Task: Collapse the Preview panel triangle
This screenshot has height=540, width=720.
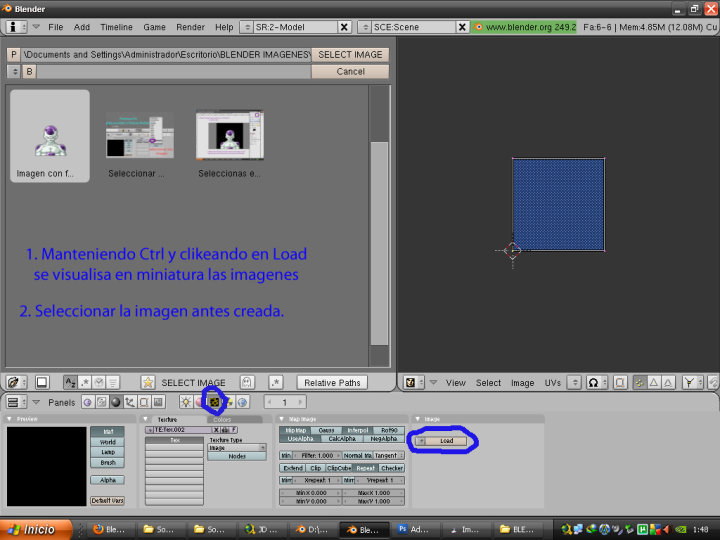Action: 10,419
